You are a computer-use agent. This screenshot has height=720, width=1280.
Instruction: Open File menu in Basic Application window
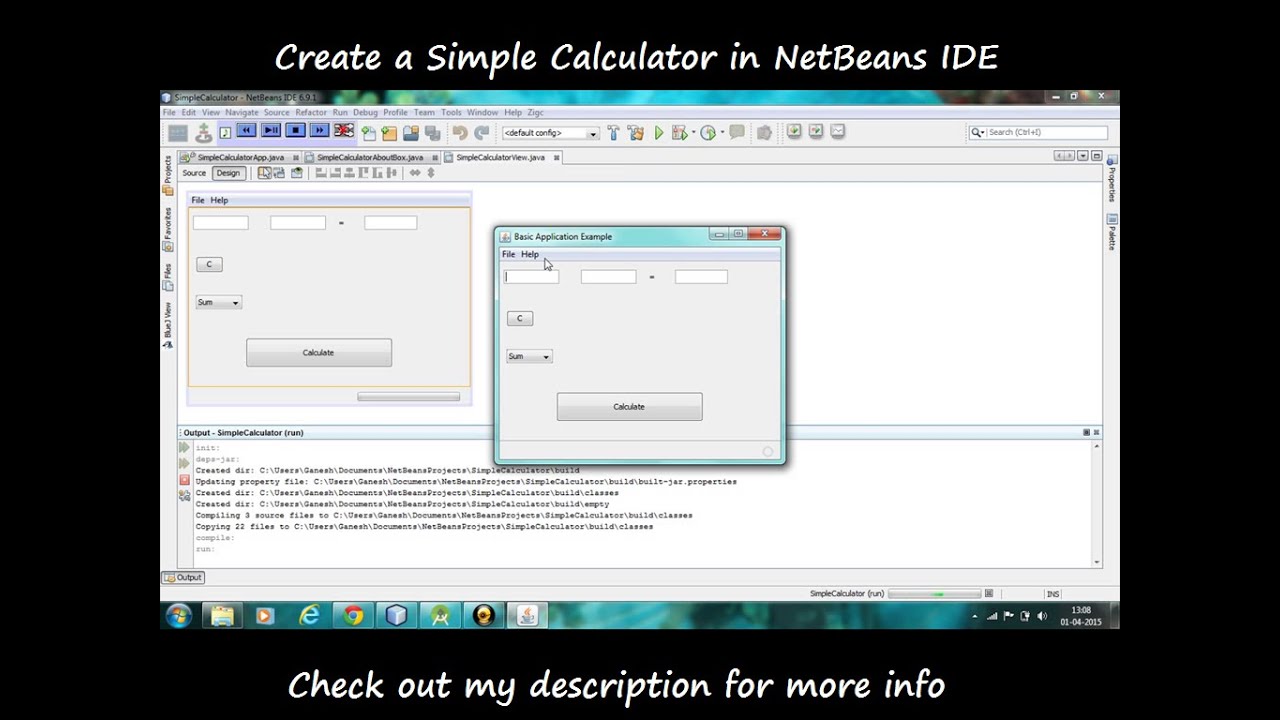[509, 255]
